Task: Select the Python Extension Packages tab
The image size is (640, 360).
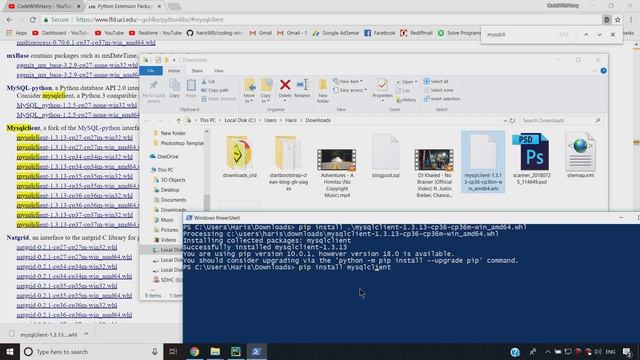Action: (125, 6)
